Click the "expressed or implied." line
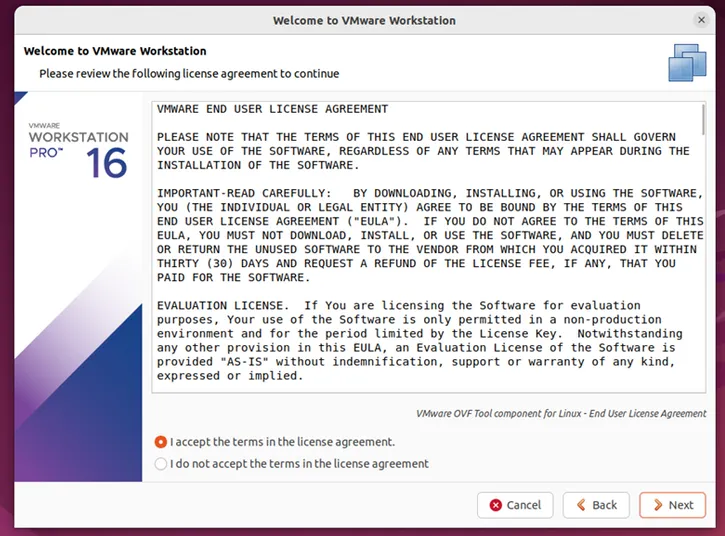This screenshot has height=536, width=725. [230, 376]
